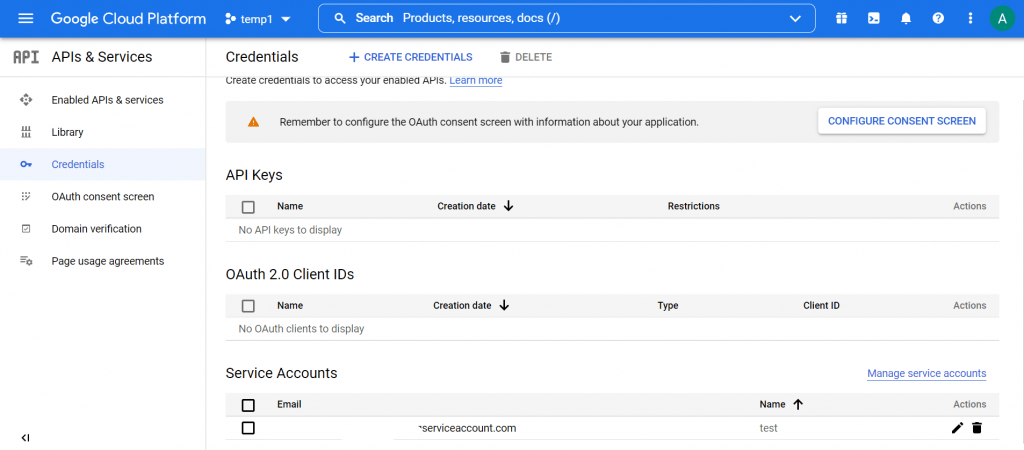Click CONFIGURE CONSENT SCREEN button

902,121
